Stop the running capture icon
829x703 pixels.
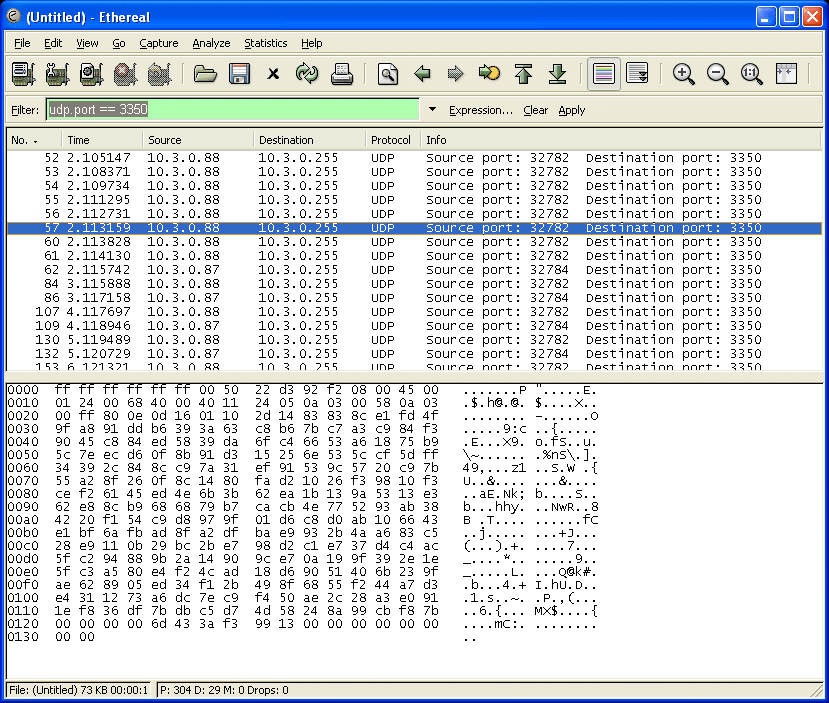click(125, 73)
